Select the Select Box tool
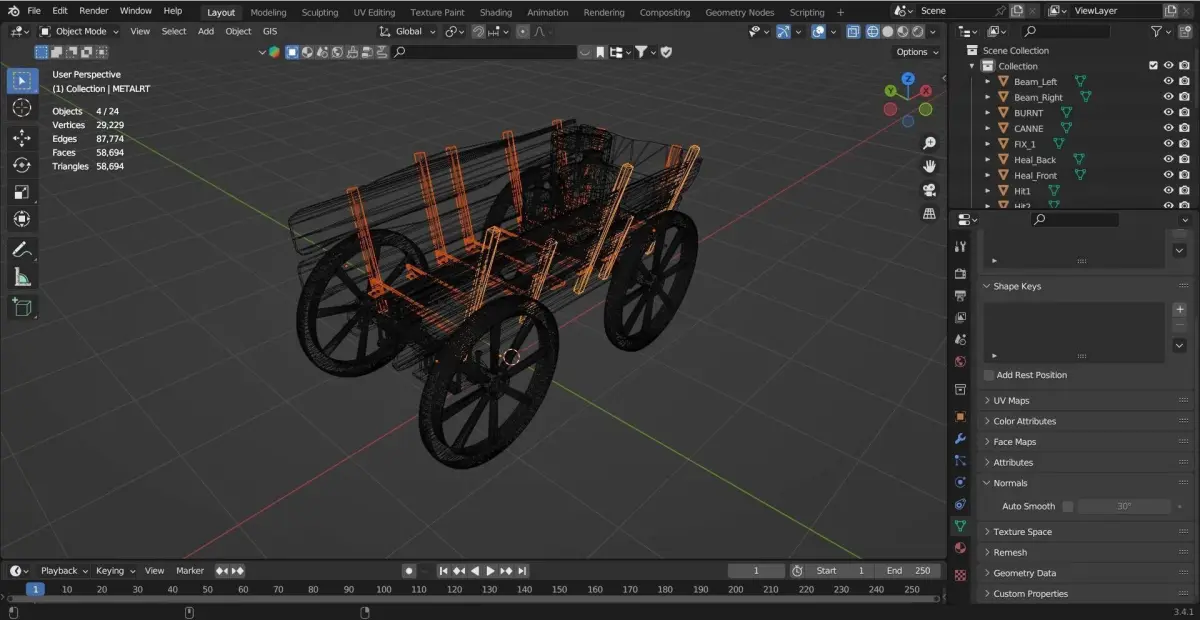 point(22,80)
